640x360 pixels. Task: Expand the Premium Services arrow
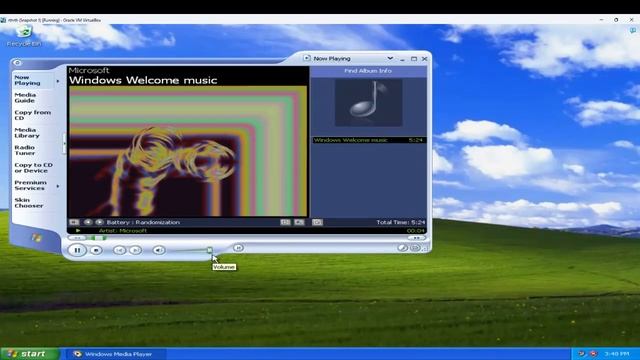point(58,186)
